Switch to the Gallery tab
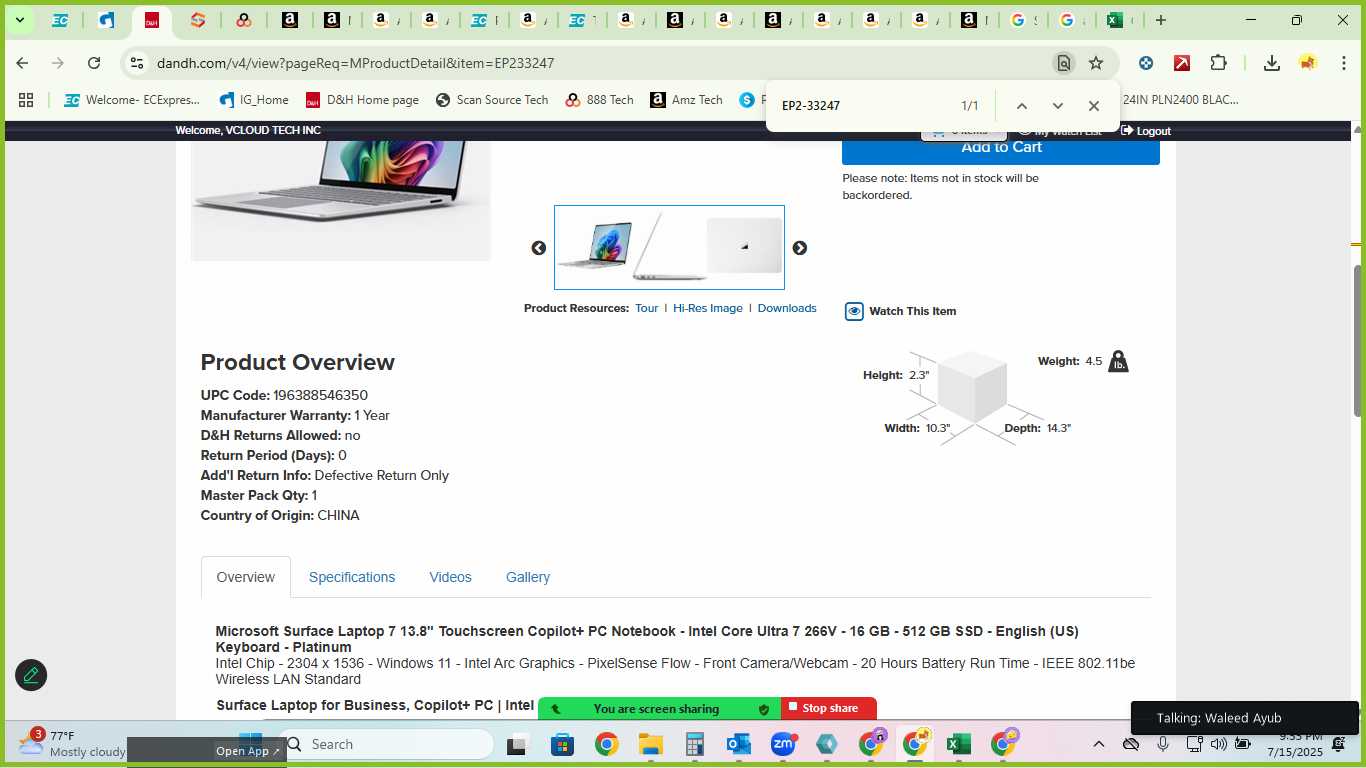1366x768 pixels. pos(528,577)
